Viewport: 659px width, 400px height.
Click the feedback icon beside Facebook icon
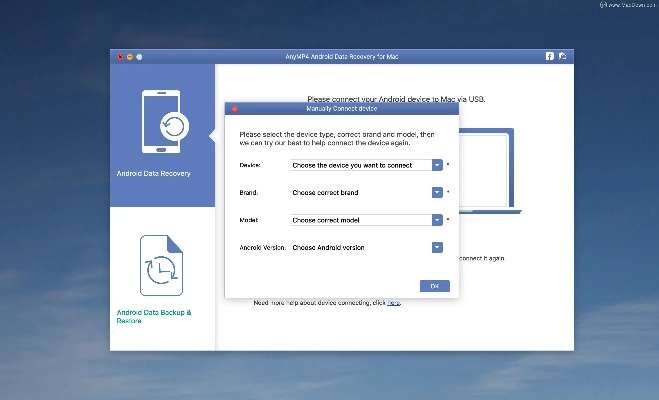(x=563, y=57)
